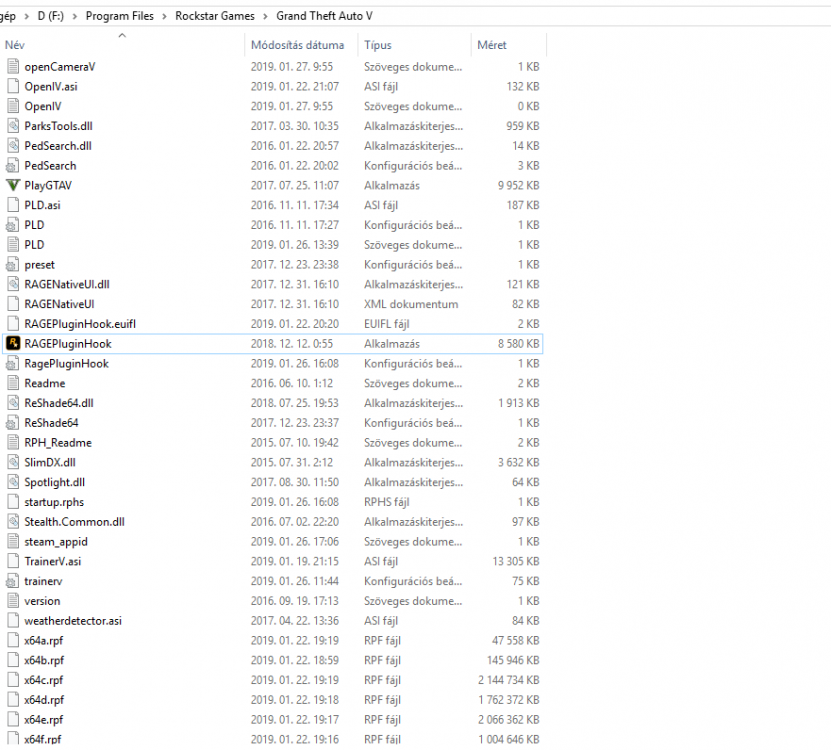Viewport: 831px width, 750px height.
Task: Click the 13 305 KB size of TrainerV.asi
Action: 516,561
